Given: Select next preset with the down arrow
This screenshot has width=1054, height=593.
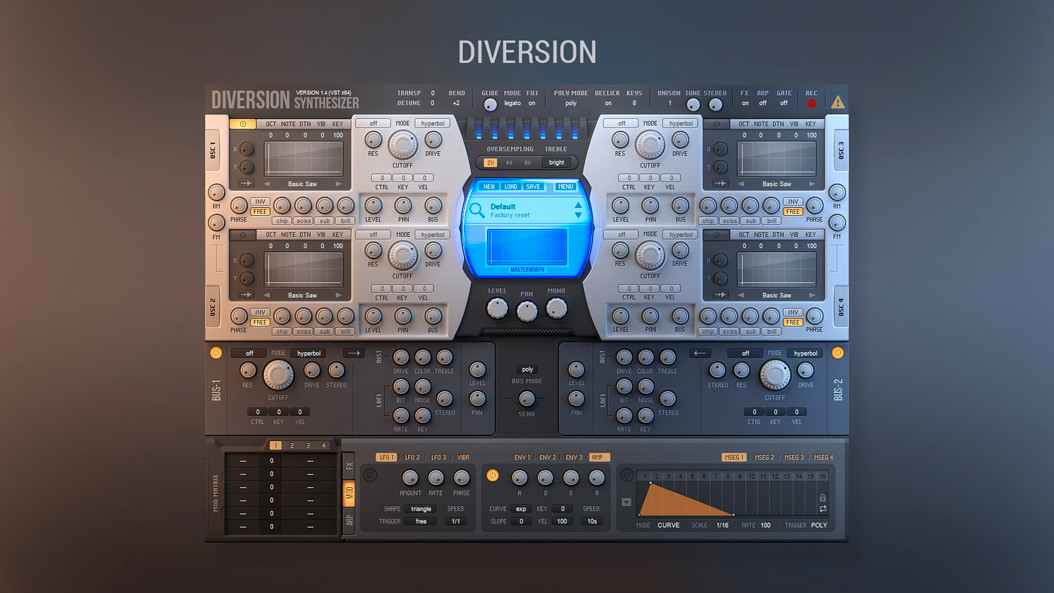Looking at the screenshot, I should coord(578,215).
